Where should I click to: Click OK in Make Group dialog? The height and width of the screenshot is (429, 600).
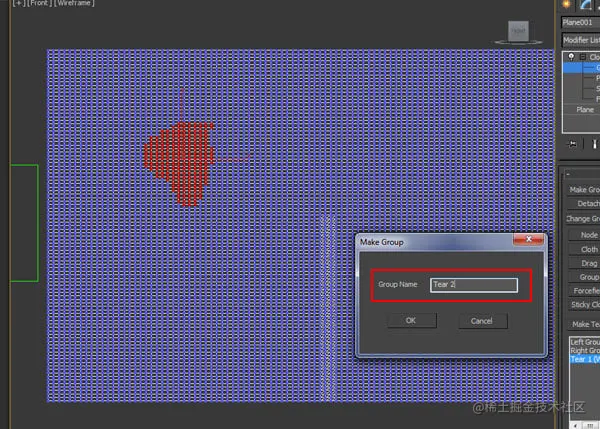click(x=411, y=321)
